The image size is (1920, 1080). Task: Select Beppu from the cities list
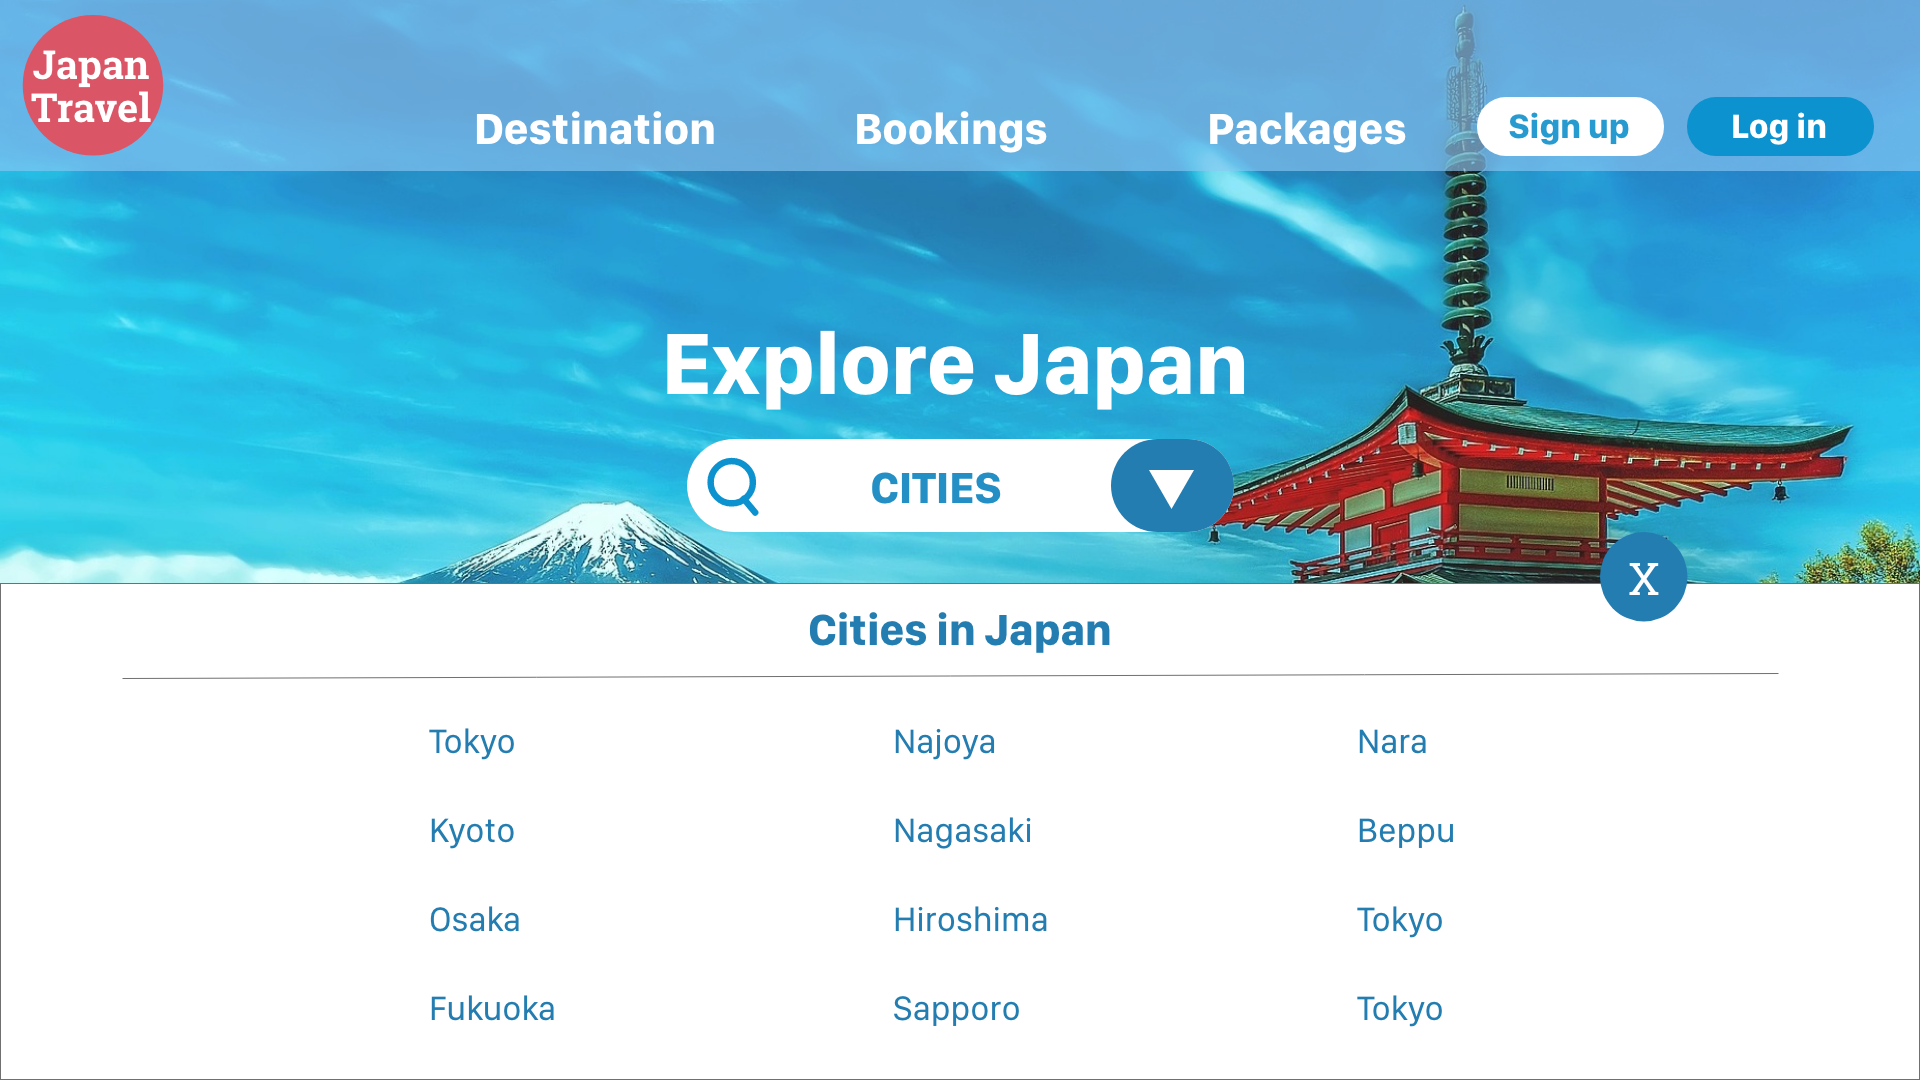coord(1406,831)
